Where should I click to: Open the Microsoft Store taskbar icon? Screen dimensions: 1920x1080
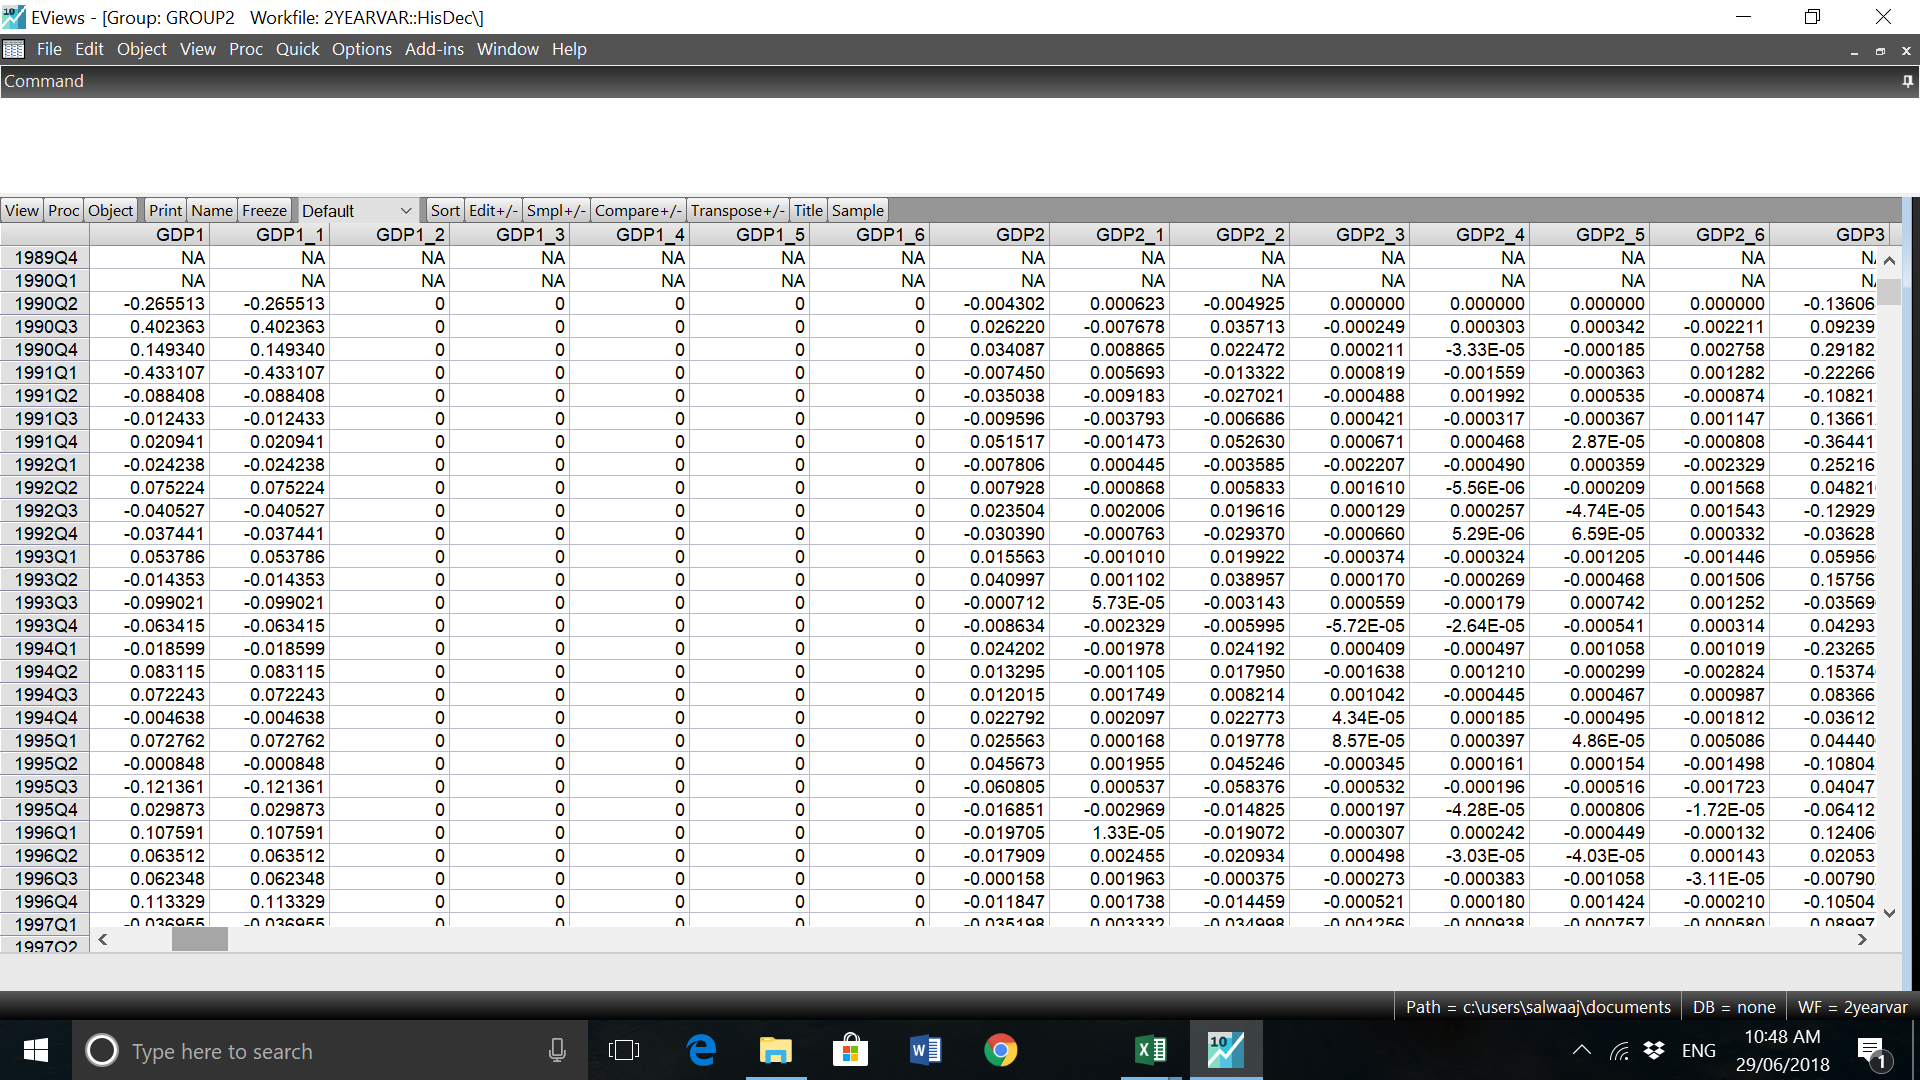coord(850,1050)
